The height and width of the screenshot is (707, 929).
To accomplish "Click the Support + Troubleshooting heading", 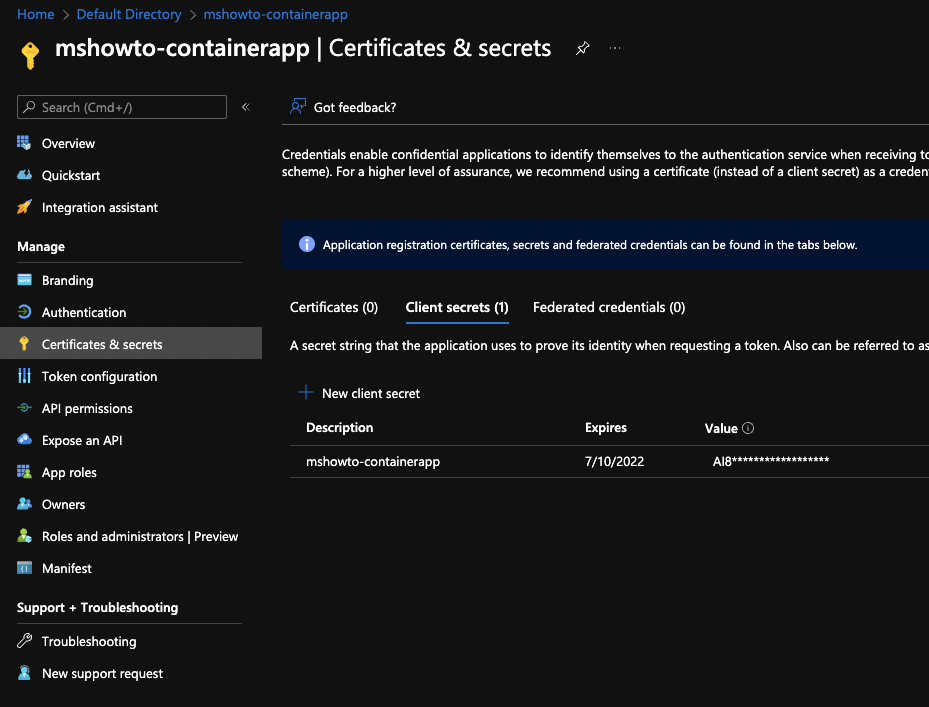I will click(97, 607).
